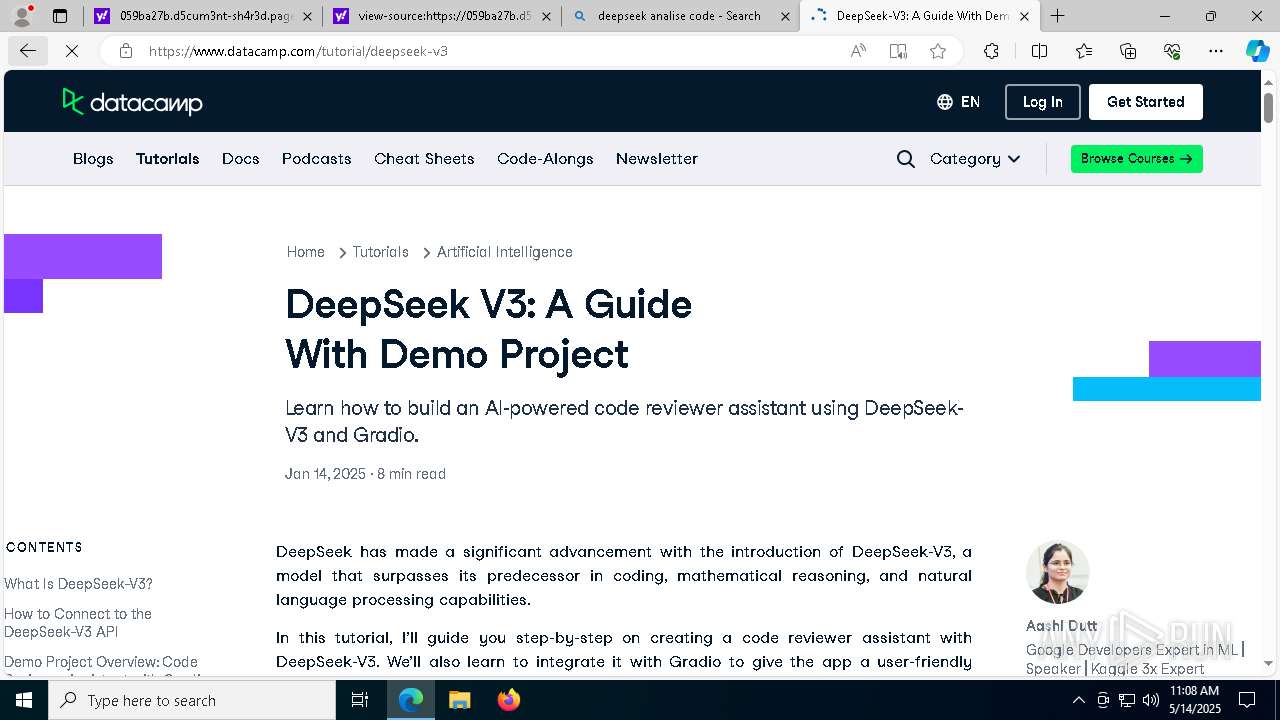Switch to deepseek analise code Search tab
The image size is (1280, 720).
680,16
